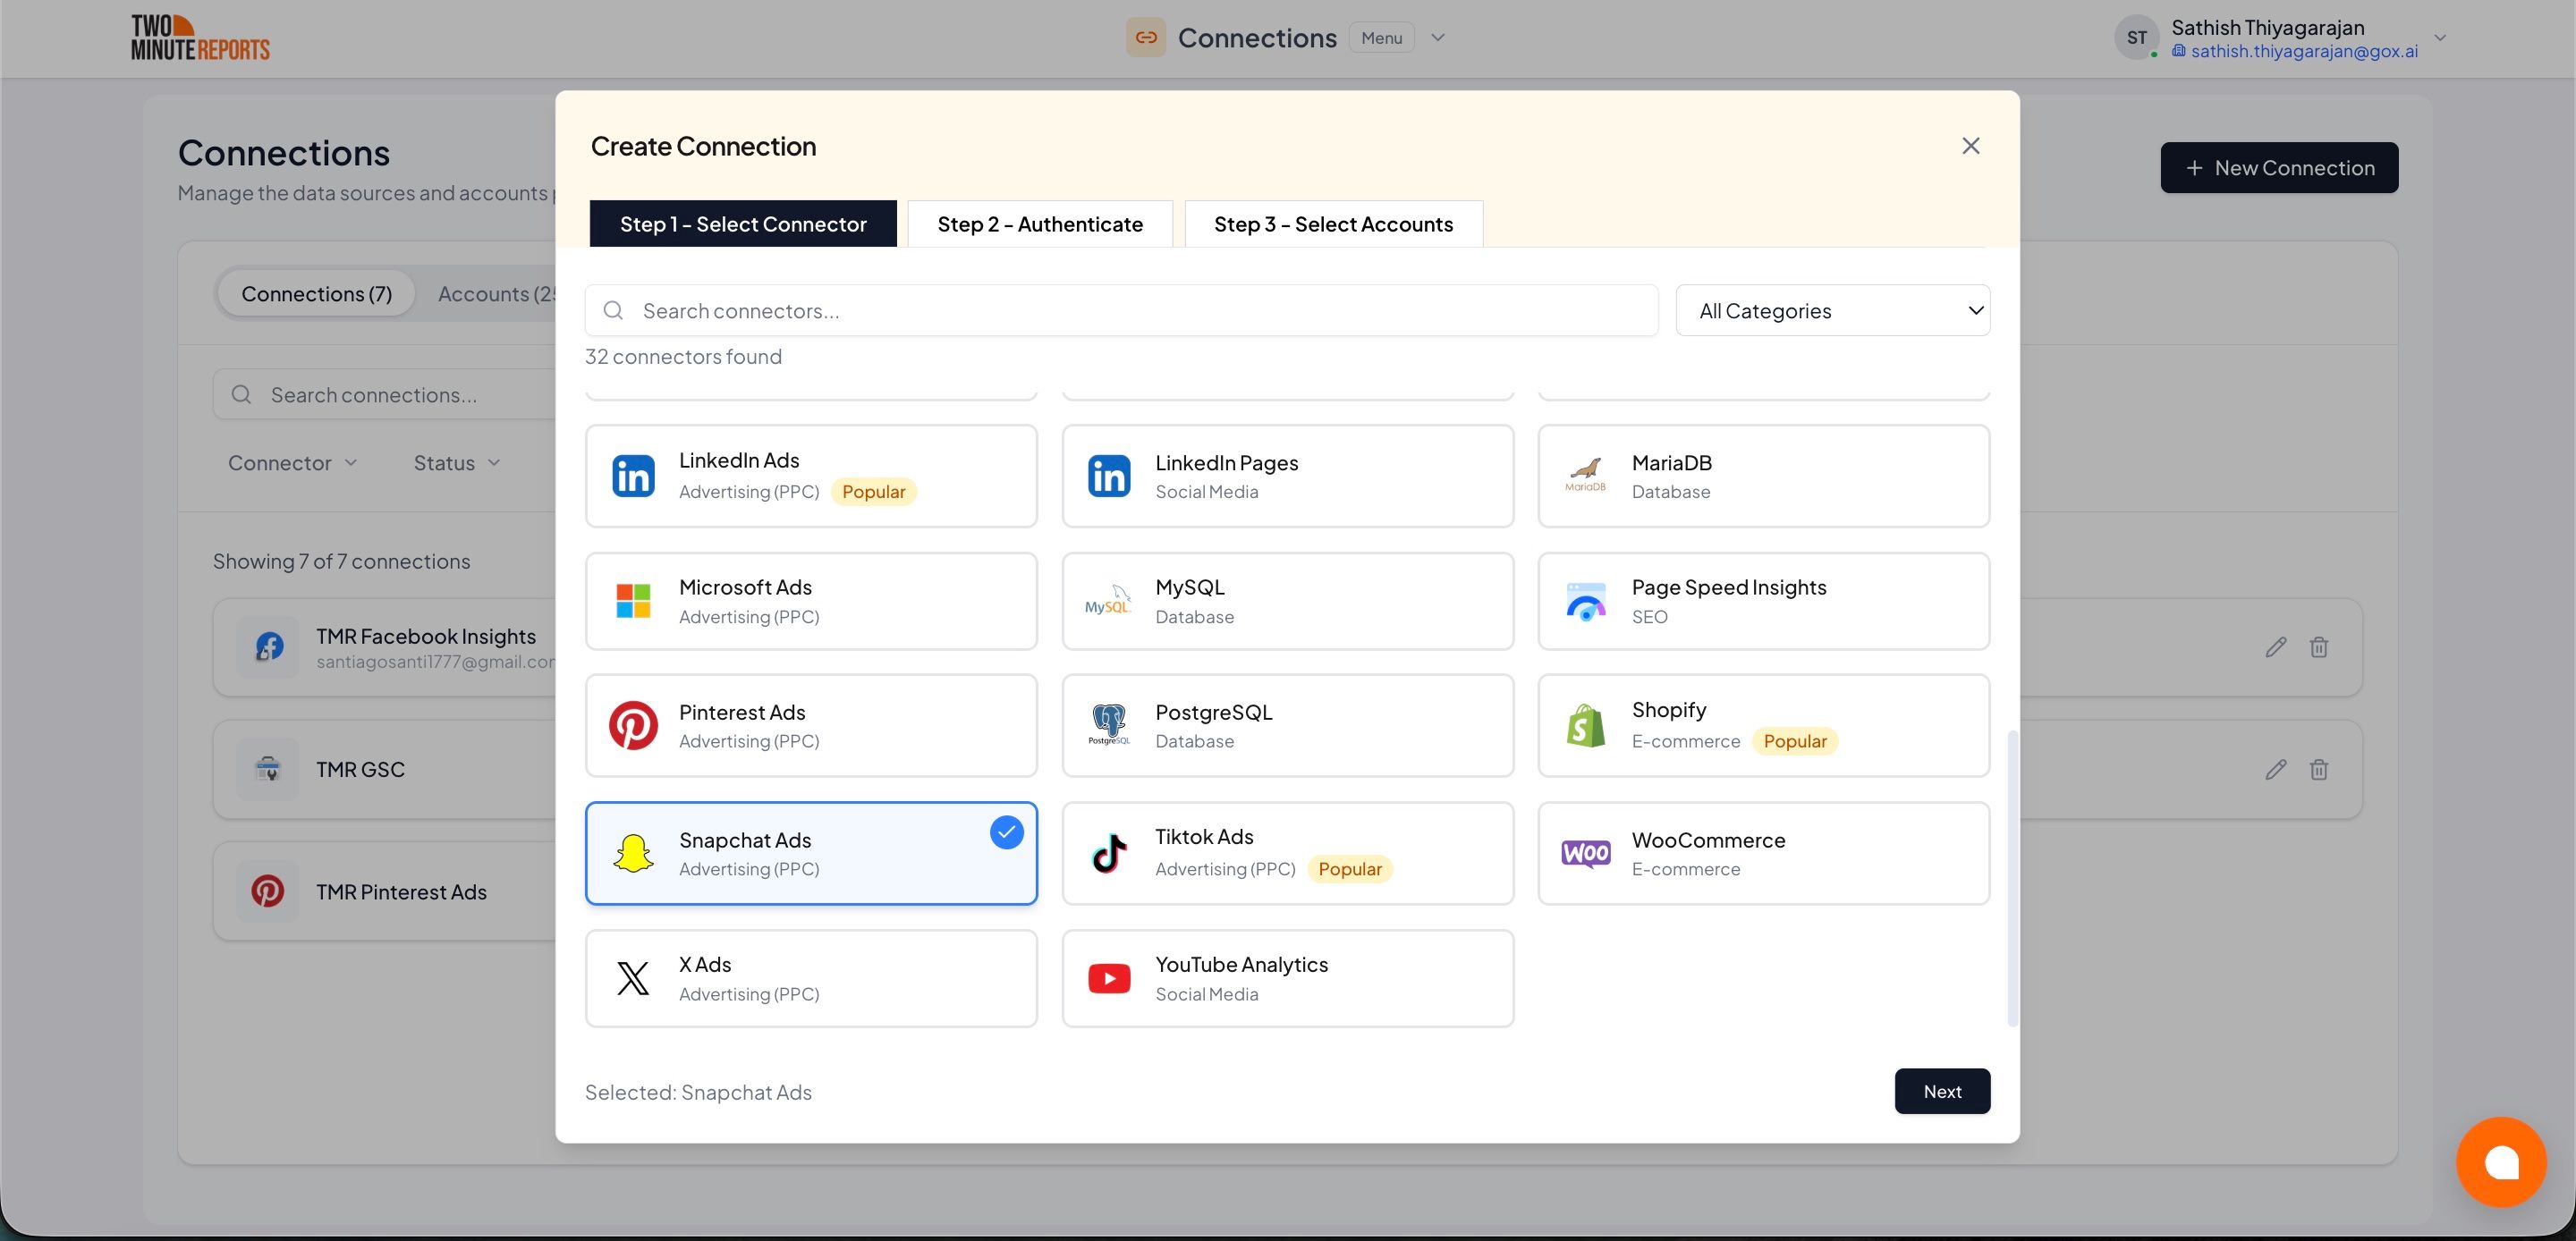Click the Pinterest Ads connector logo
Screen dimensions: 2576x1241
(633, 725)
